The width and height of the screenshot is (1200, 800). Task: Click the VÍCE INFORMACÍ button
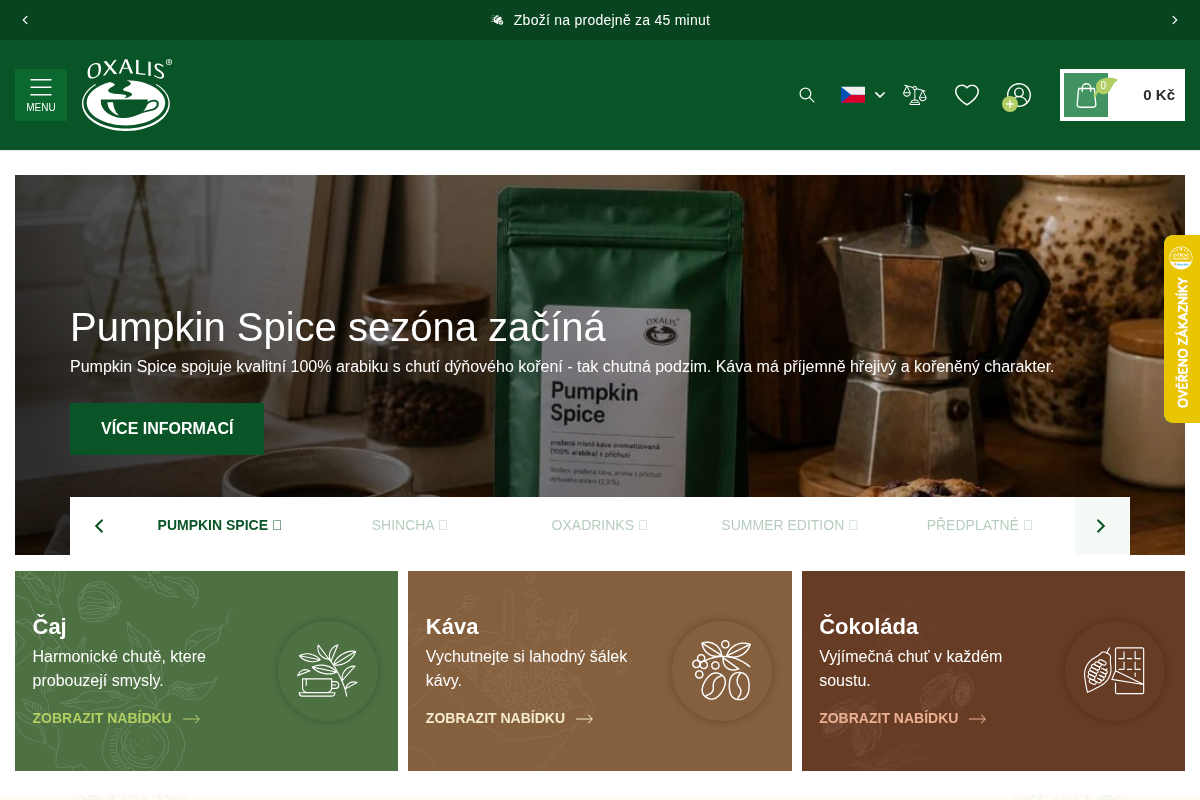click(167, 429)
